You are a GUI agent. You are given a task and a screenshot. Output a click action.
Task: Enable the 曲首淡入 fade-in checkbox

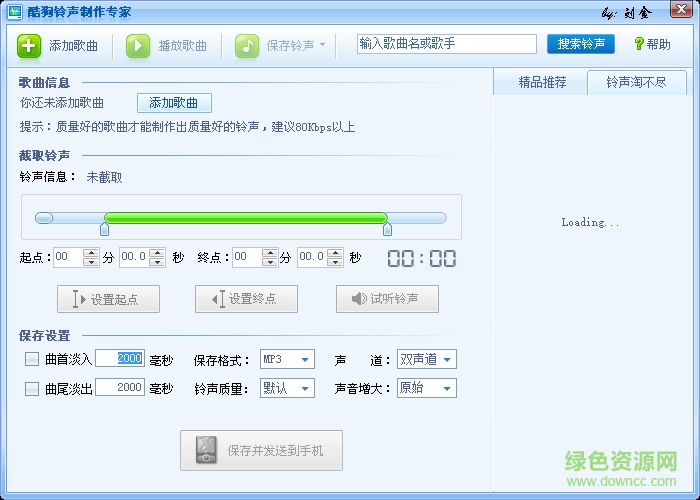point(32,359)
